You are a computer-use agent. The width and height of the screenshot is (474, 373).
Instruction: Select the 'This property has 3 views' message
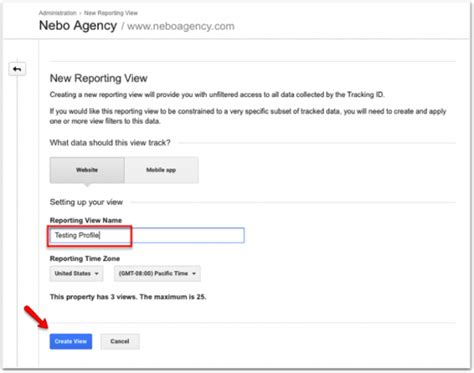coord(128,297)
